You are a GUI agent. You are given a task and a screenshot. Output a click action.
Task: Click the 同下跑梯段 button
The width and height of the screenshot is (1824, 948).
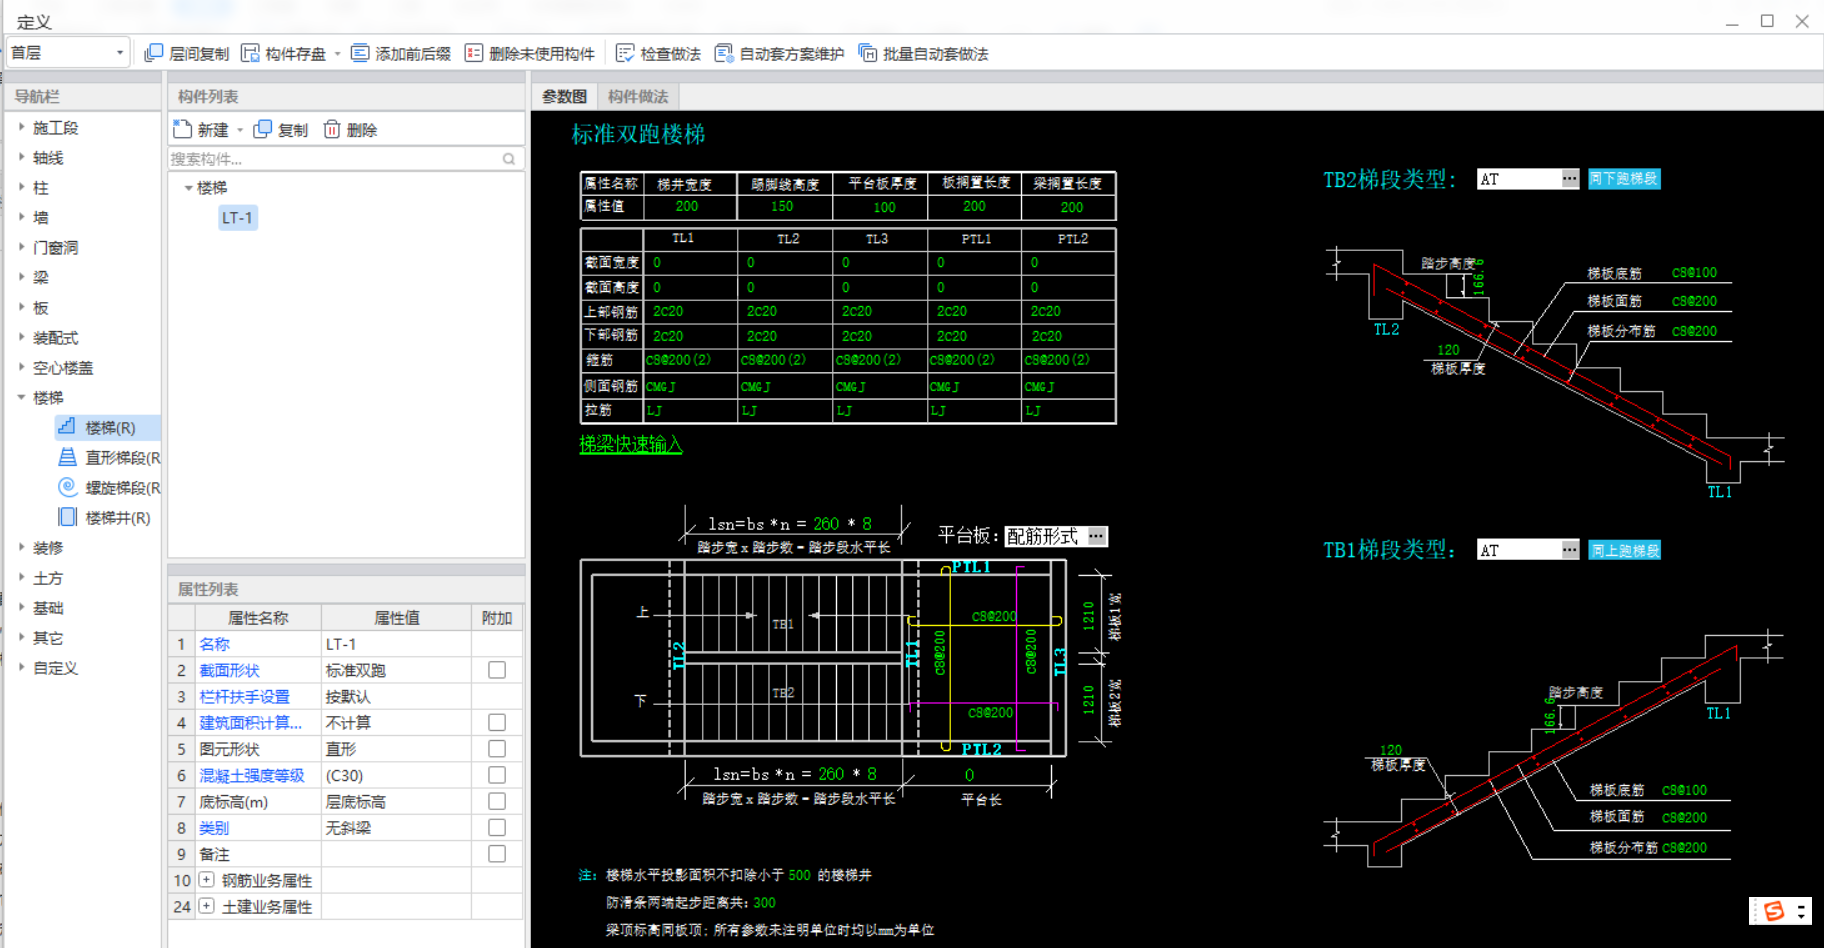click(1624, 179)
